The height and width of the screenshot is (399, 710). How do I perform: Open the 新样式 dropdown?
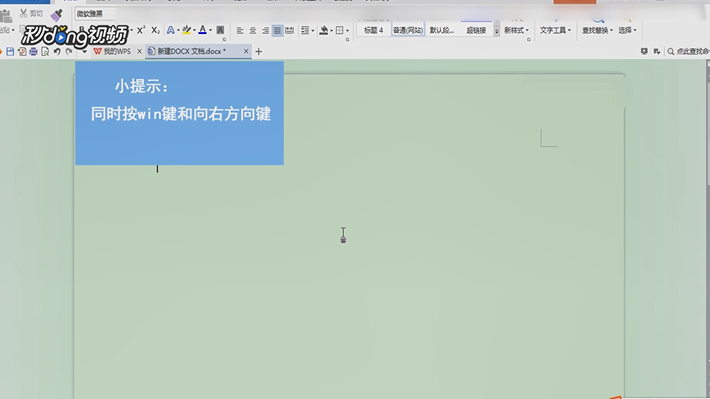517,30
